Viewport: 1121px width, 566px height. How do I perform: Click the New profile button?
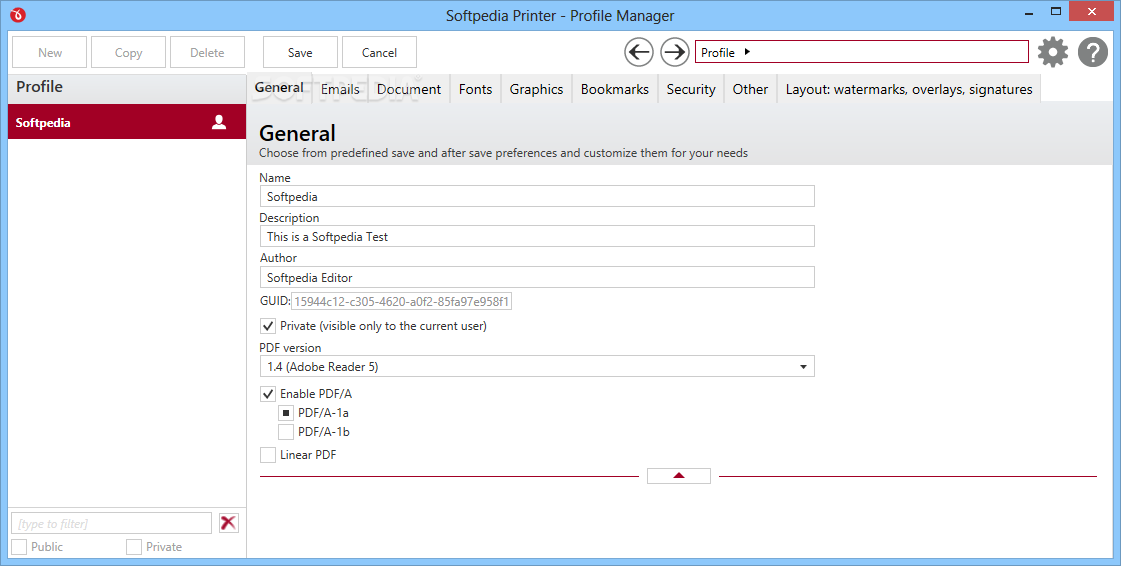point(50,52)
